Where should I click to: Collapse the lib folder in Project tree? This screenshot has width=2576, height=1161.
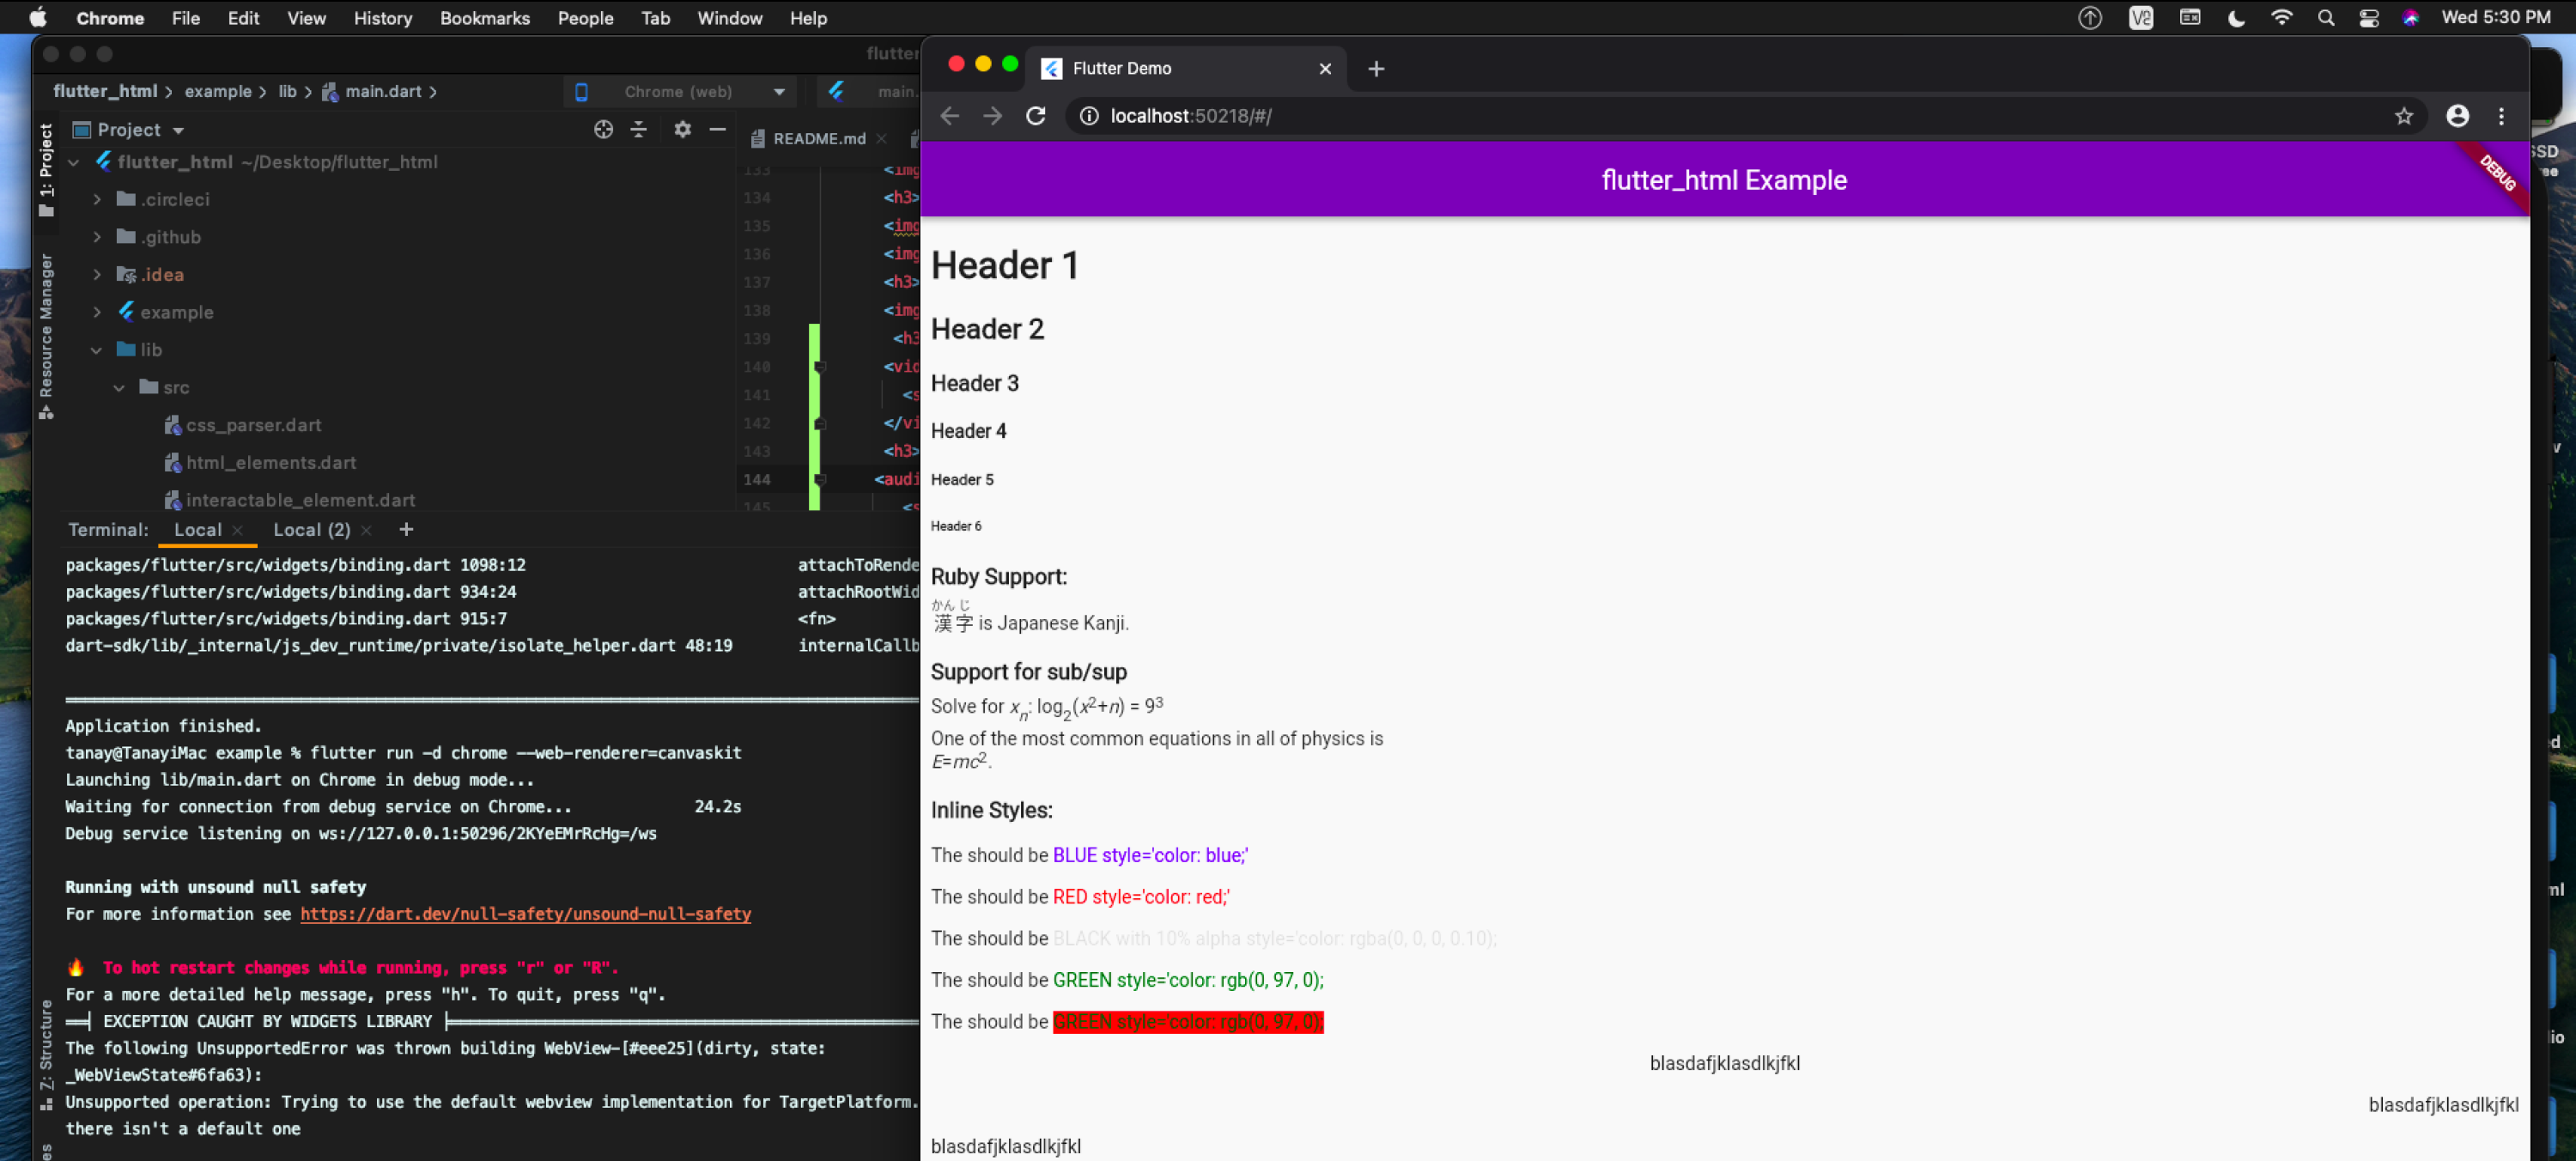click(x=97, y=349)
